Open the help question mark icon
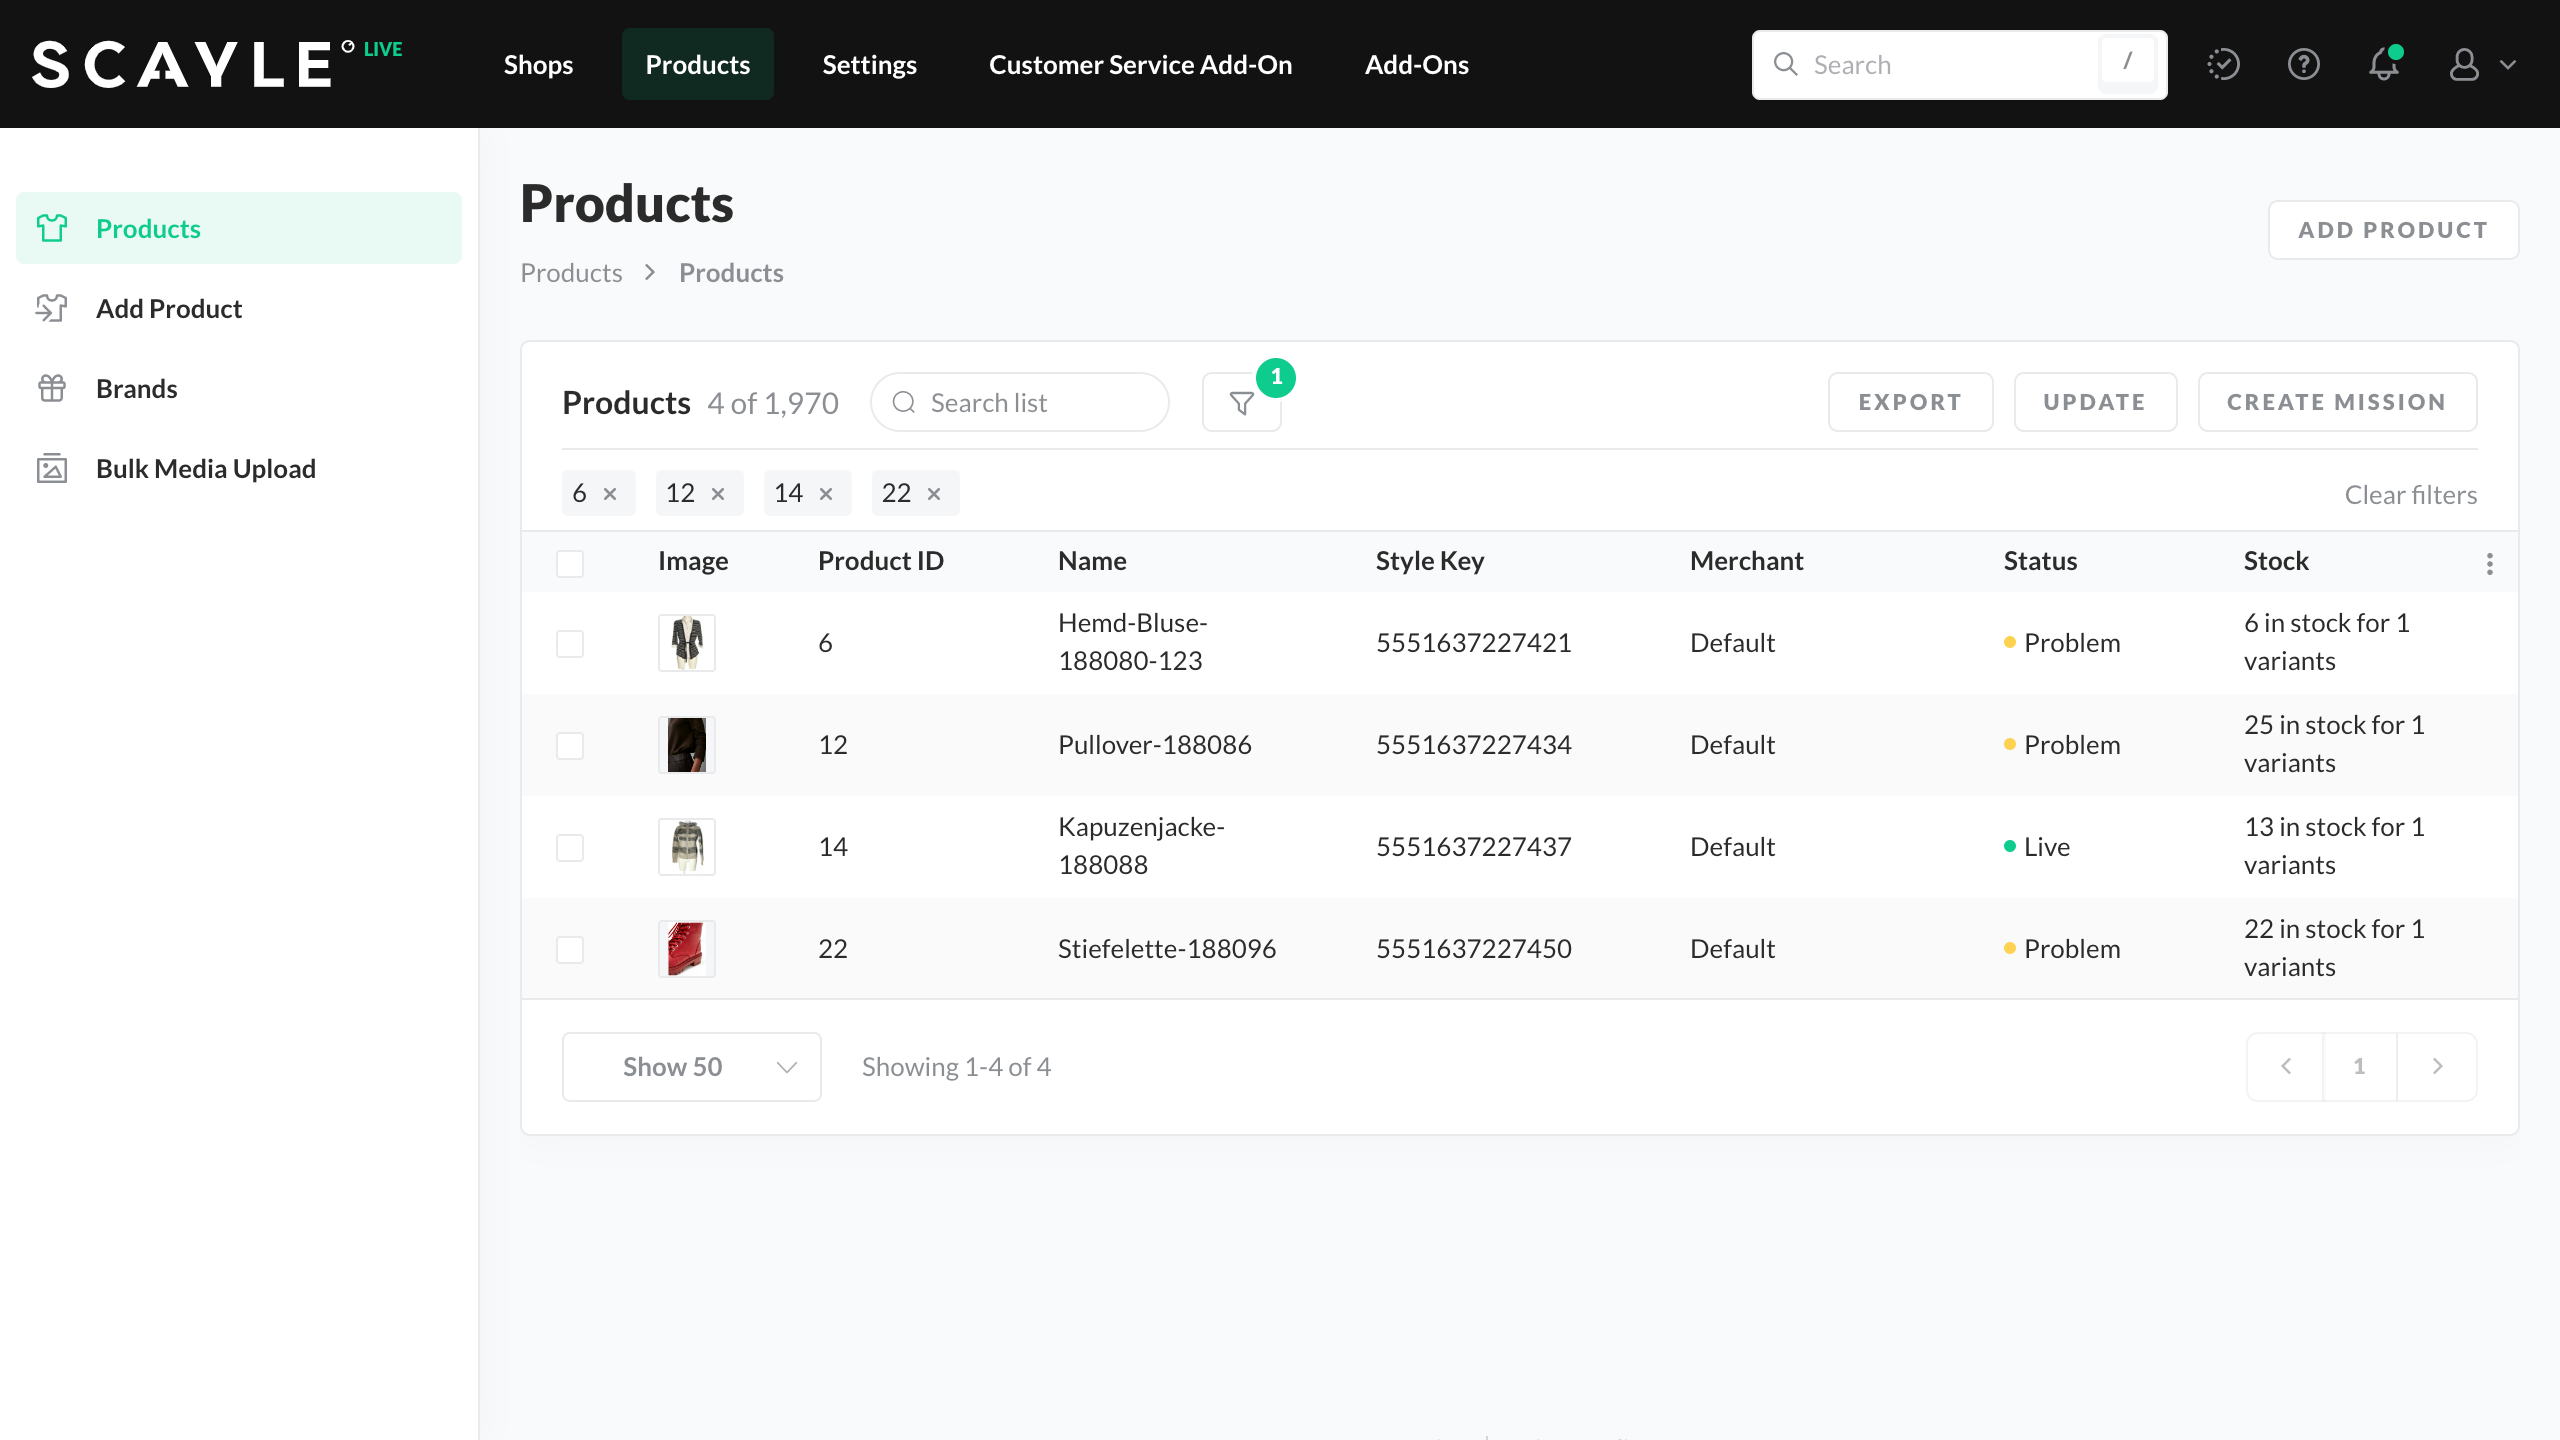Screen dimensions: 2560x1440 coord(2303,65)
